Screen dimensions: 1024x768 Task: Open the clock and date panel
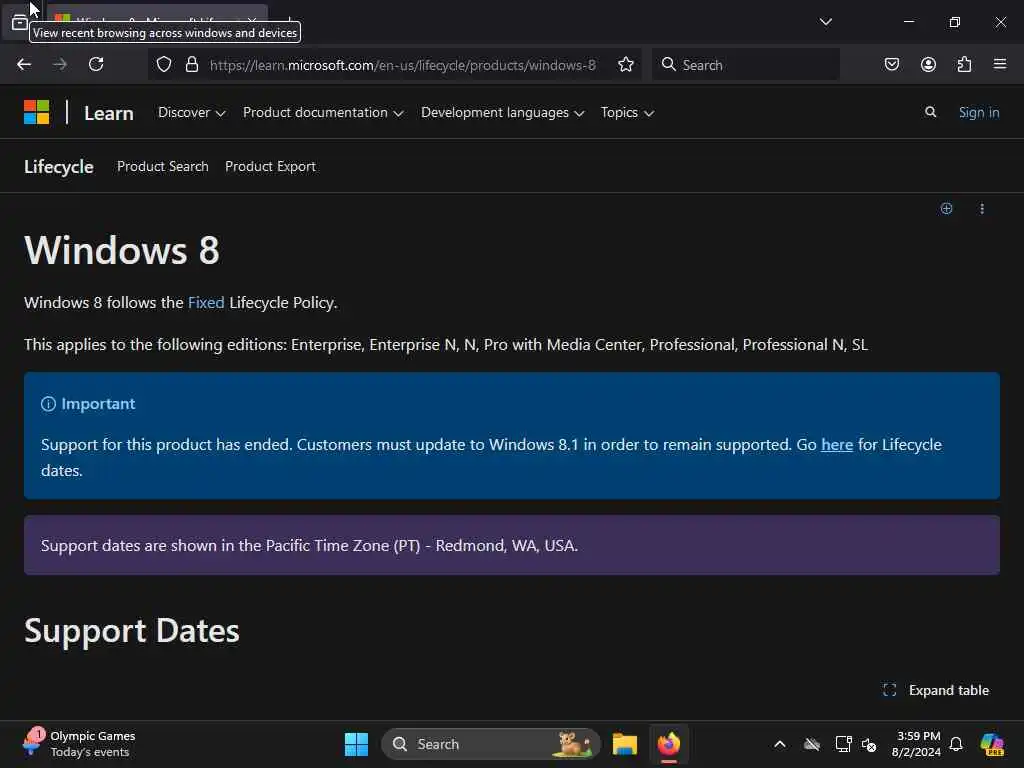(x=917, y=744)
